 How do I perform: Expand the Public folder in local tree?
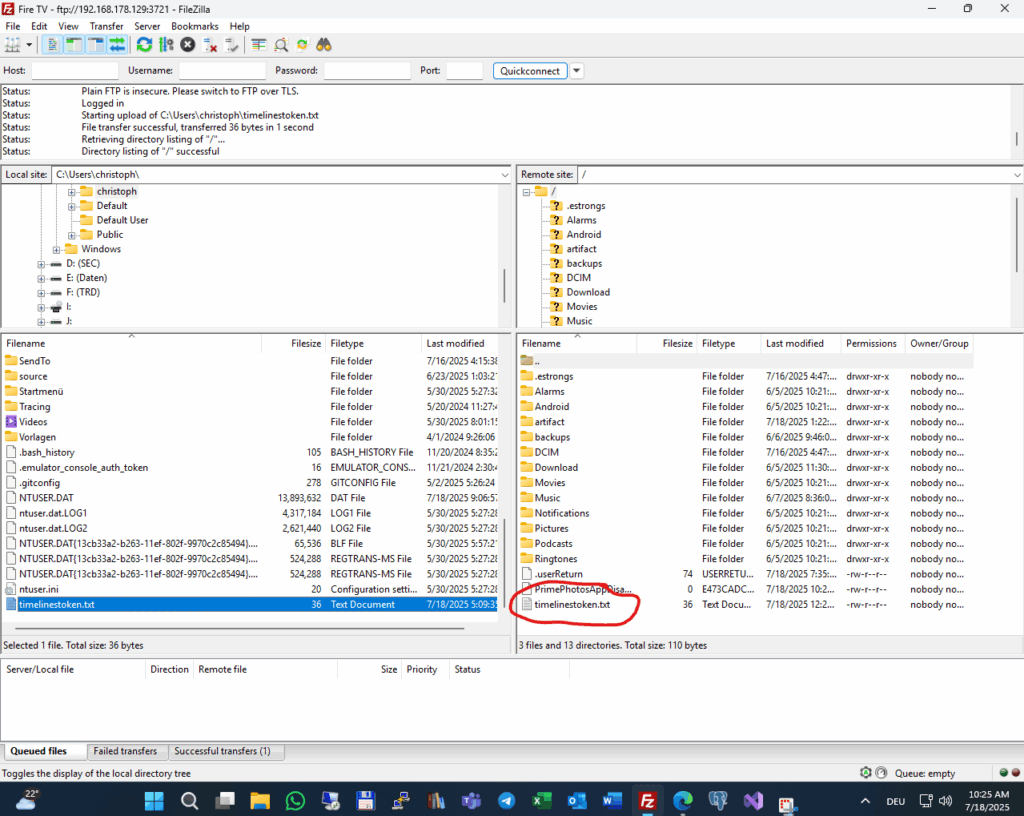[72, 235]
